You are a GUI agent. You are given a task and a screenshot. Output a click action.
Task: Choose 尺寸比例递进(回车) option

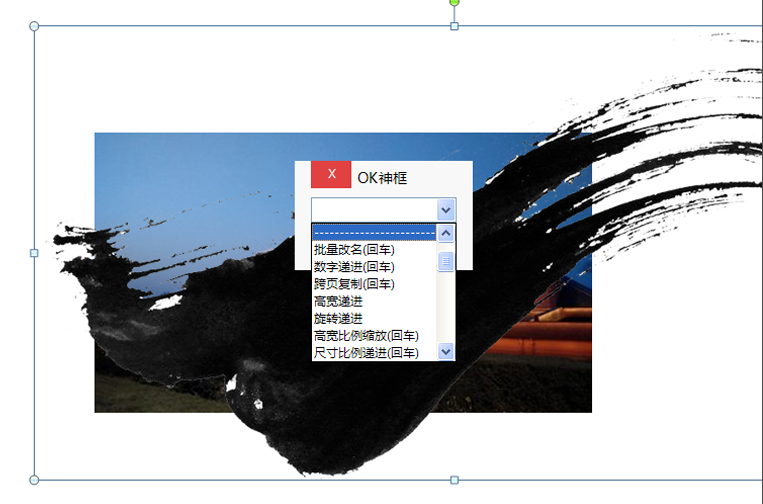pos(374,353)
